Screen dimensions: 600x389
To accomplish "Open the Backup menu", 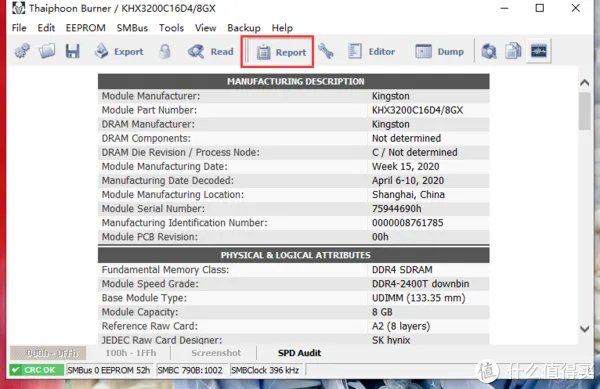I will pyautogui.click(x=244, y=28).
